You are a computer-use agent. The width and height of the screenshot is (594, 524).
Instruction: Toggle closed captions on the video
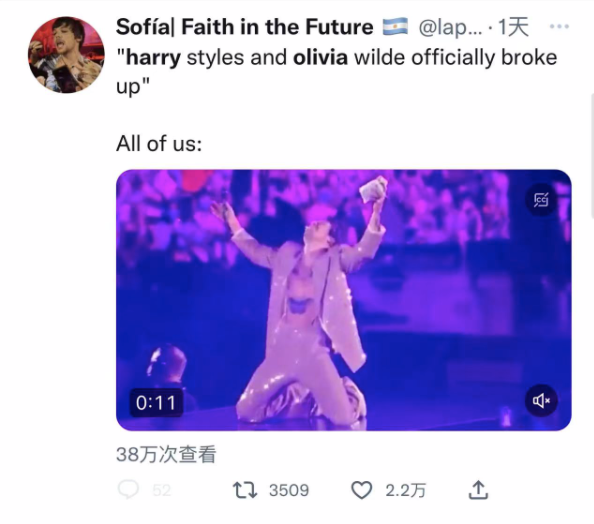tap(541, 200)
